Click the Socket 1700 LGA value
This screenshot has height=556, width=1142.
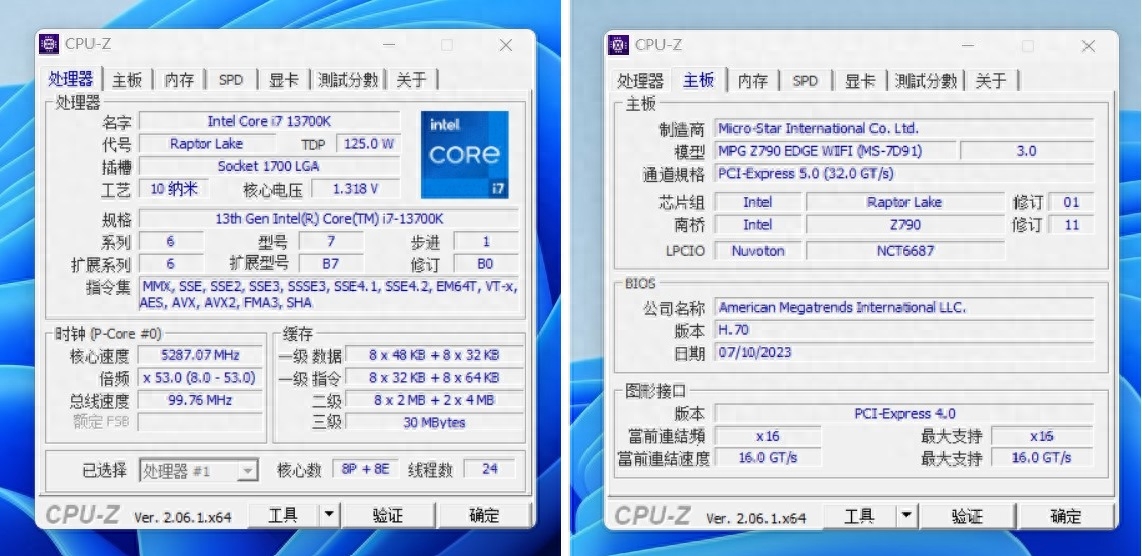coord(269,166)
